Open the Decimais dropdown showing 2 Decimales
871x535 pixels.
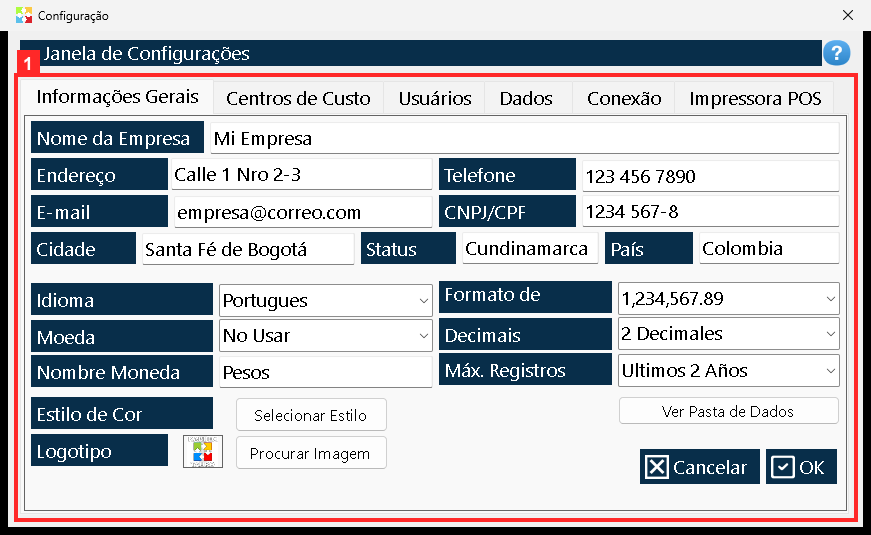(x=728, y=333)
